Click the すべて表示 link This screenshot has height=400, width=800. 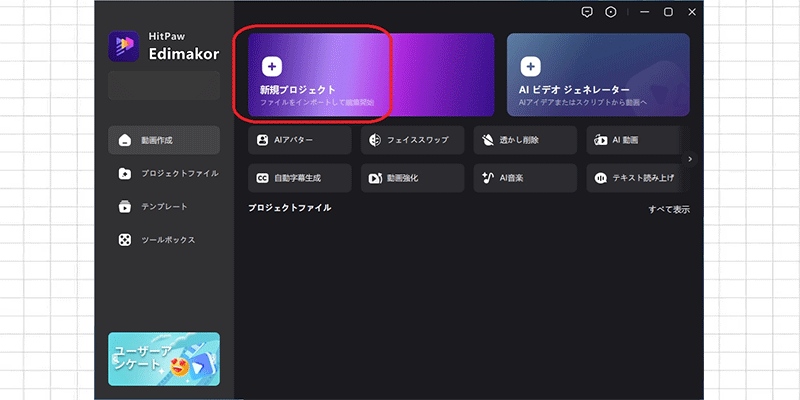(x=669, y=209)
